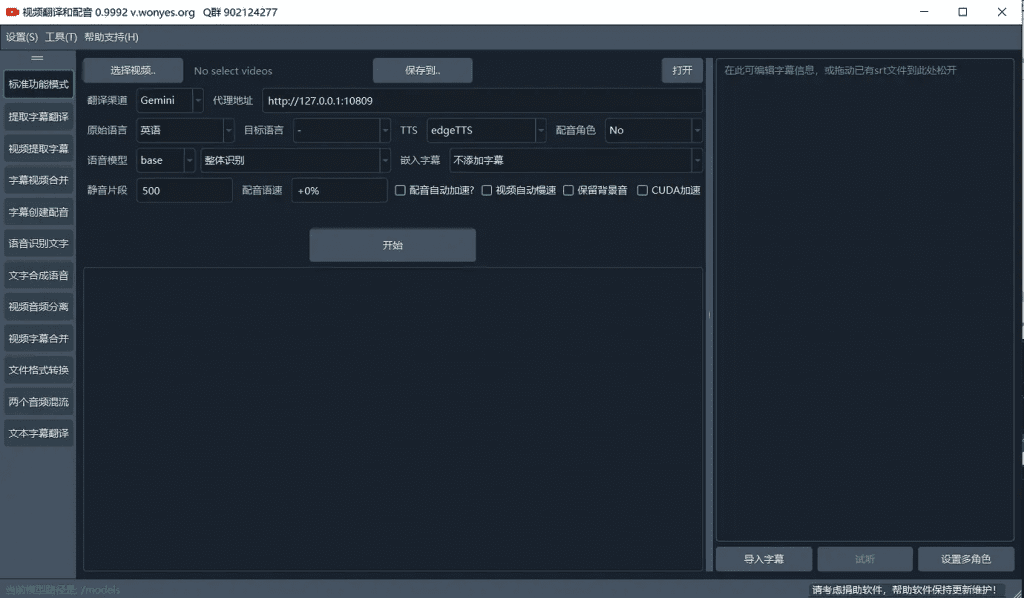Select 视频提取字幕 function mode

38,147
